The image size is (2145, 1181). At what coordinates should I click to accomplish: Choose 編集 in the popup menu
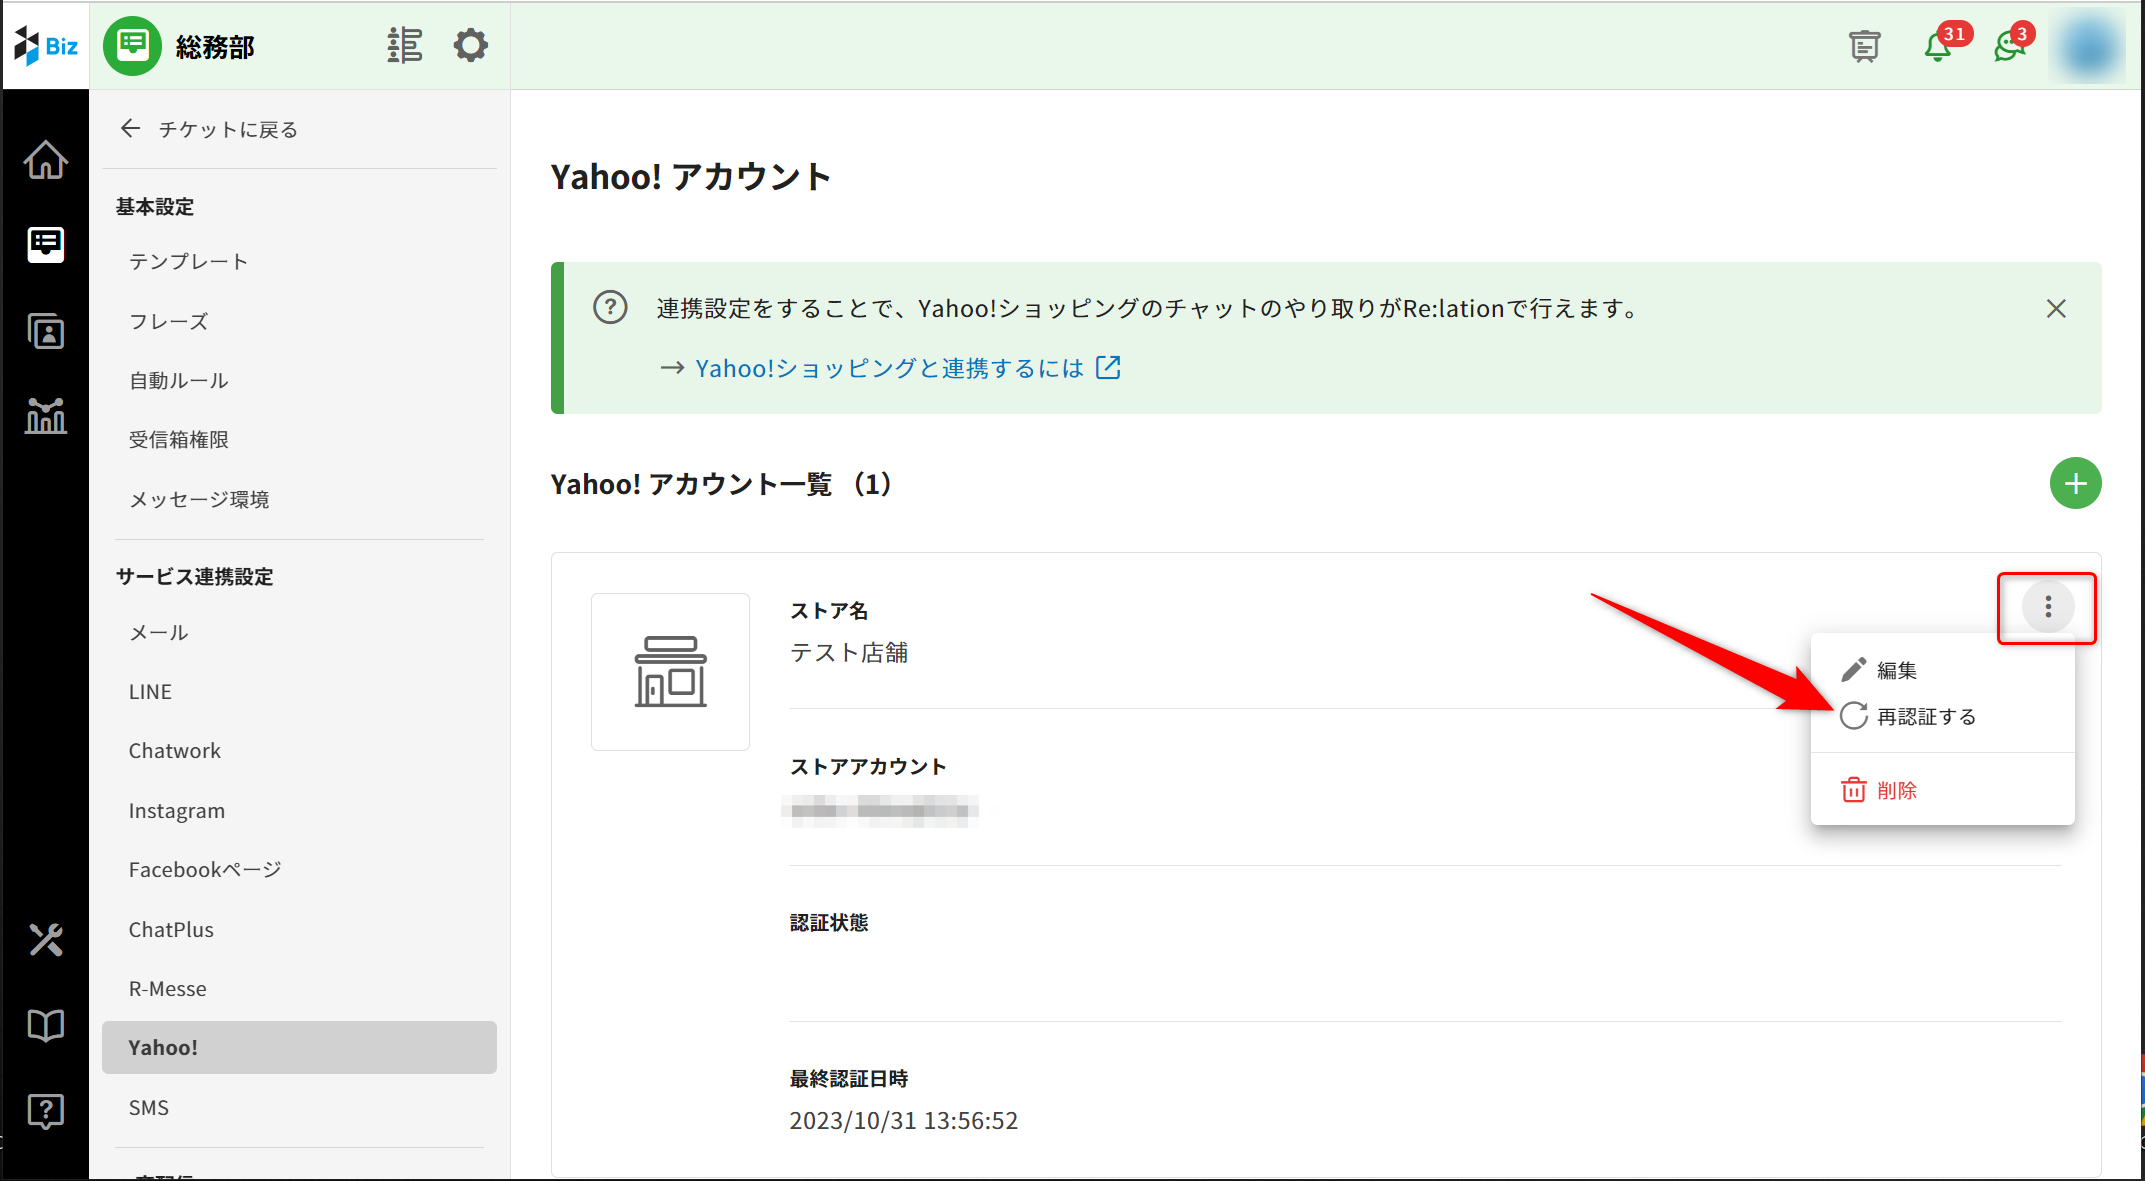pos(1895,670)
